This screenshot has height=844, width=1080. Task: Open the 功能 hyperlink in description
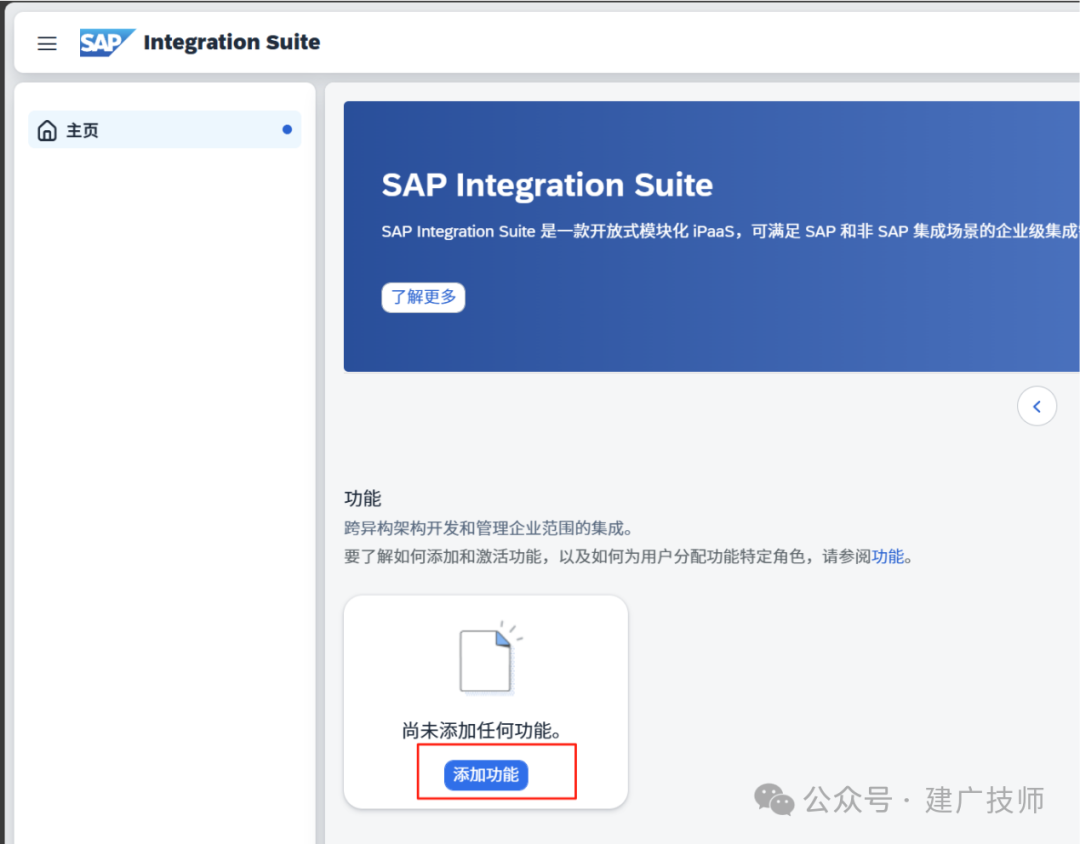click(888, 556)
